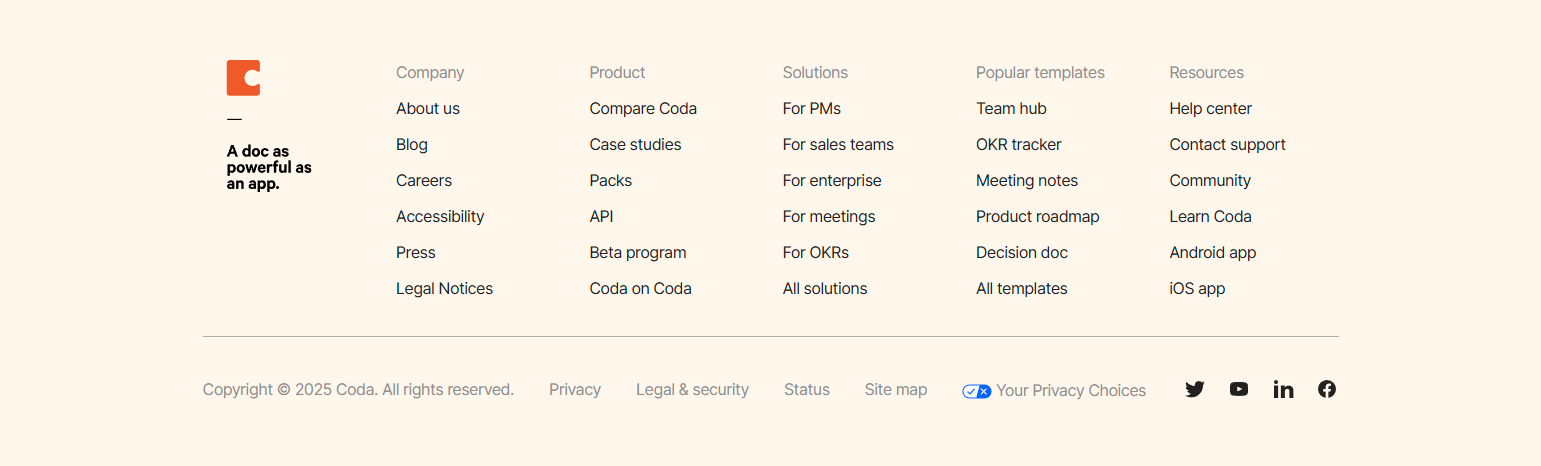1541x466 pixels.
Task: Open Coda's YouTube channel icon
Action: pyautogui.click(x=1239, y=389)
